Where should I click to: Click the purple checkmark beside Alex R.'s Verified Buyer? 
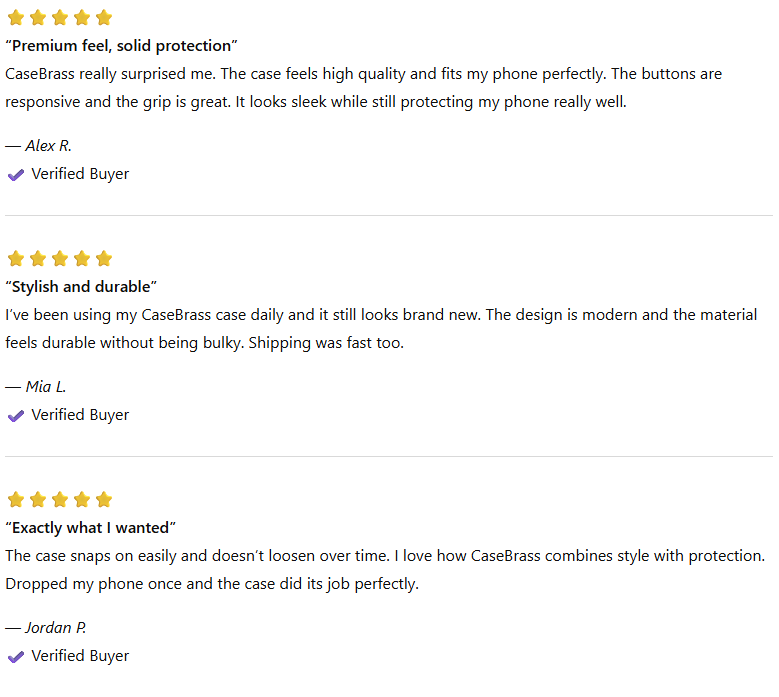pyautogui.click(x=16, y=174)
